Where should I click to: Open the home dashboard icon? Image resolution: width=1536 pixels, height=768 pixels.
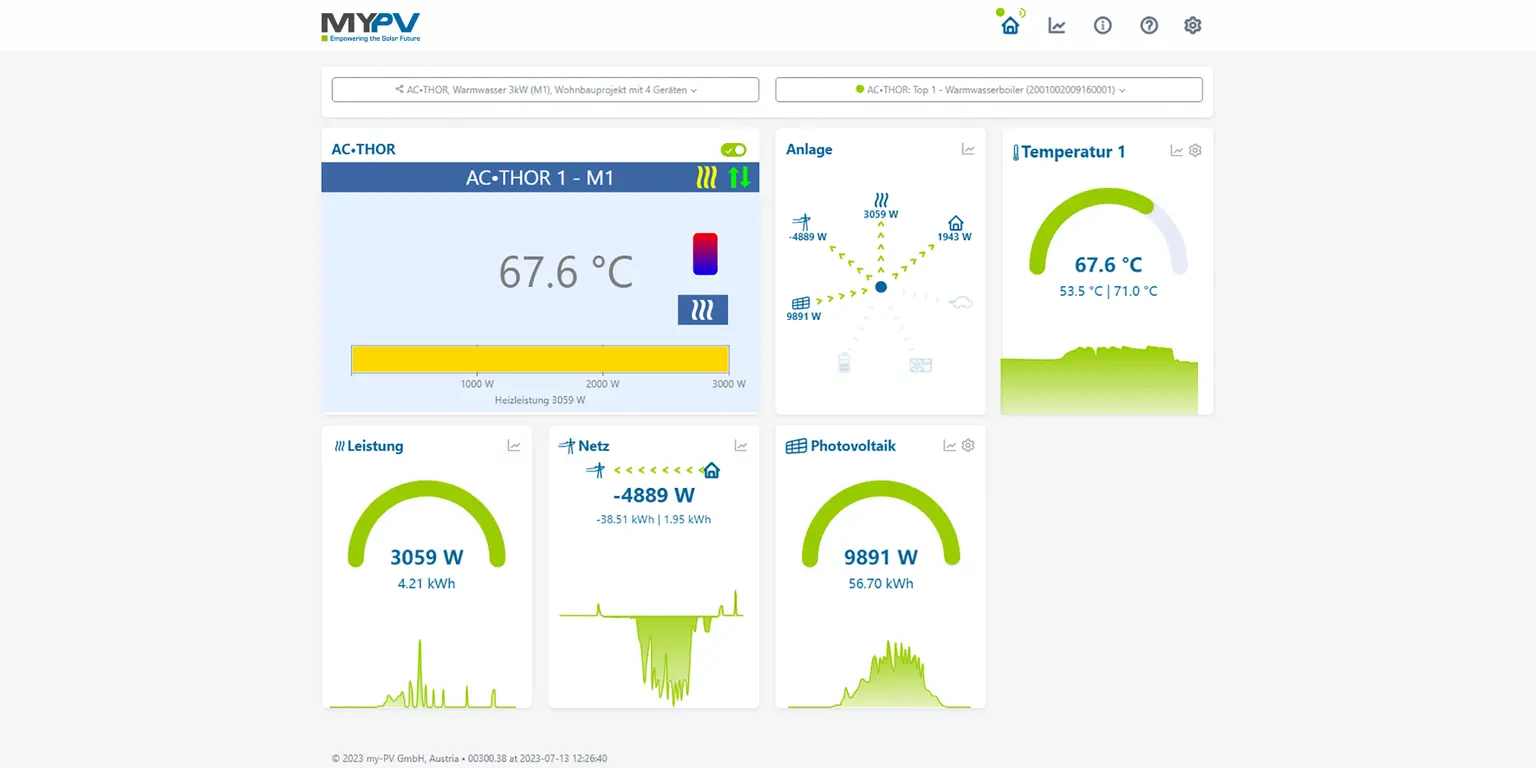(1010, 25)
